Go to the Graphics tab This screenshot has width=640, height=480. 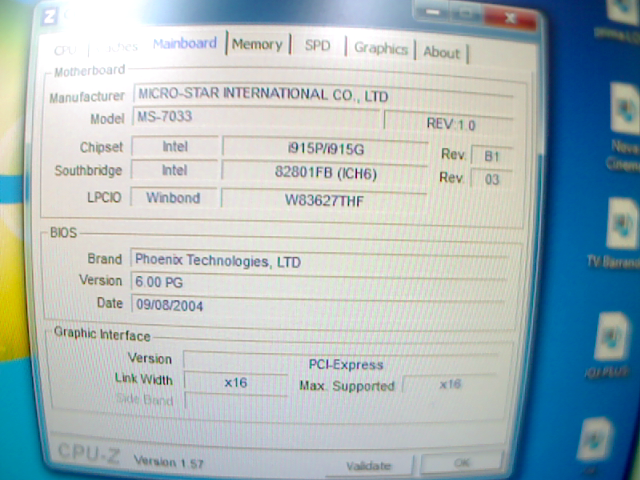(x=381, y=49)
